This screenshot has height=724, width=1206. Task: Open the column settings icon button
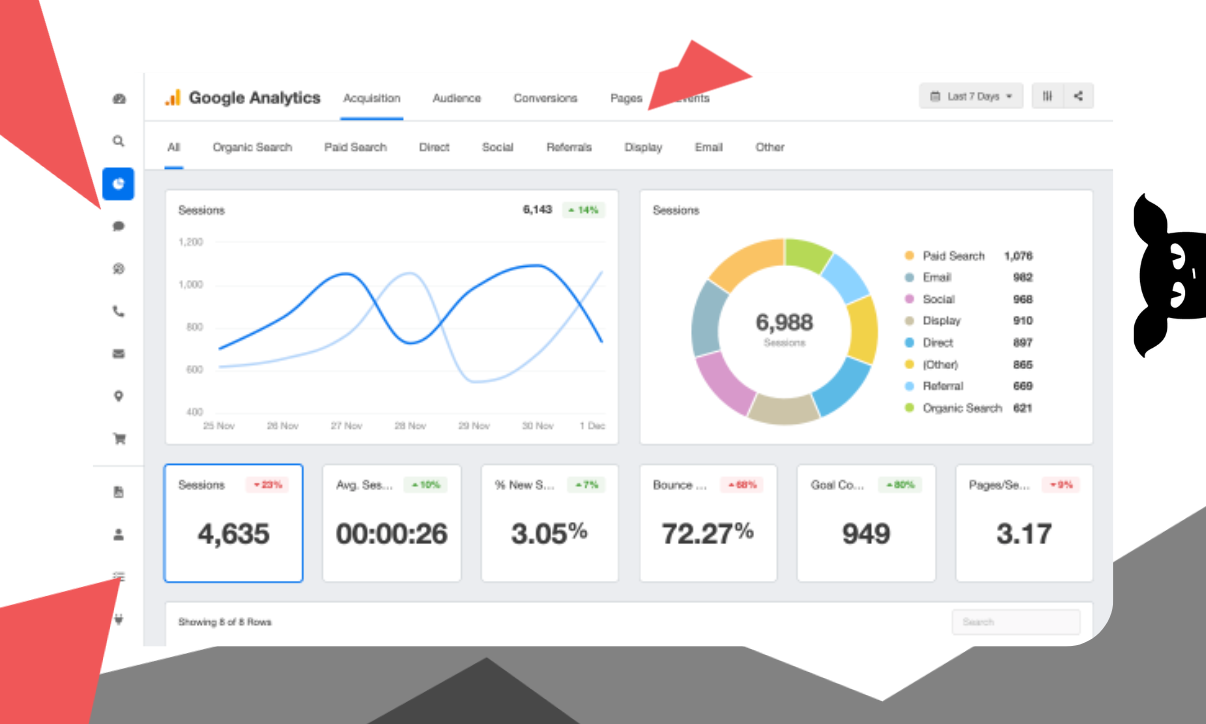click(1047, 96)
